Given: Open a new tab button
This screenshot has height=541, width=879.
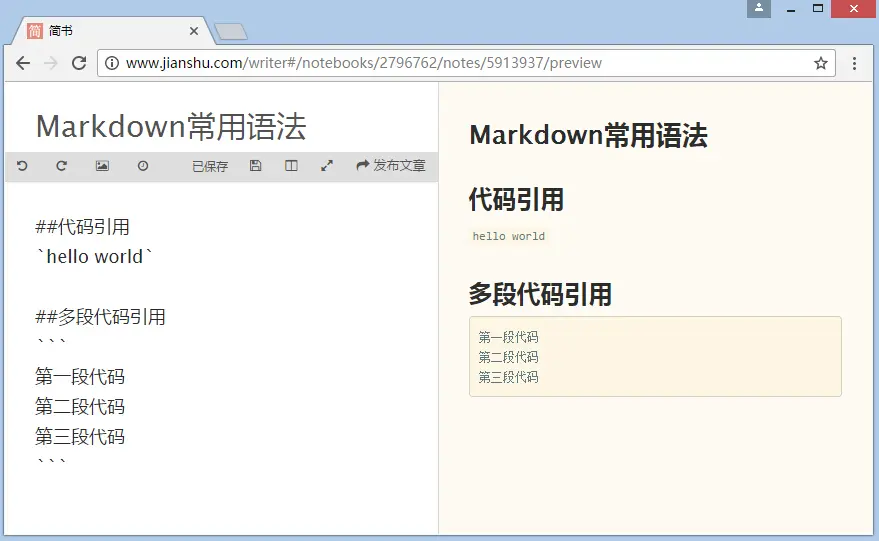Looking at the screenshot, I should pos(231,32).
